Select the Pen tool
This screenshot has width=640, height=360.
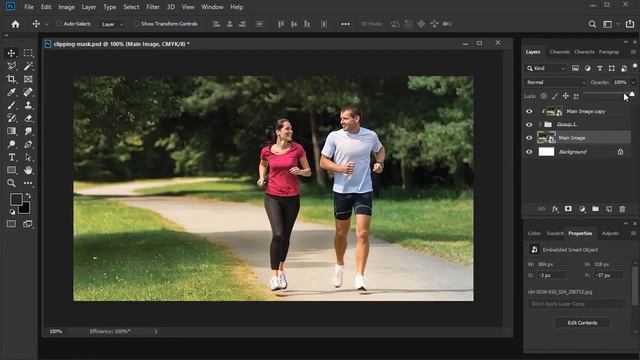(28, 144)
